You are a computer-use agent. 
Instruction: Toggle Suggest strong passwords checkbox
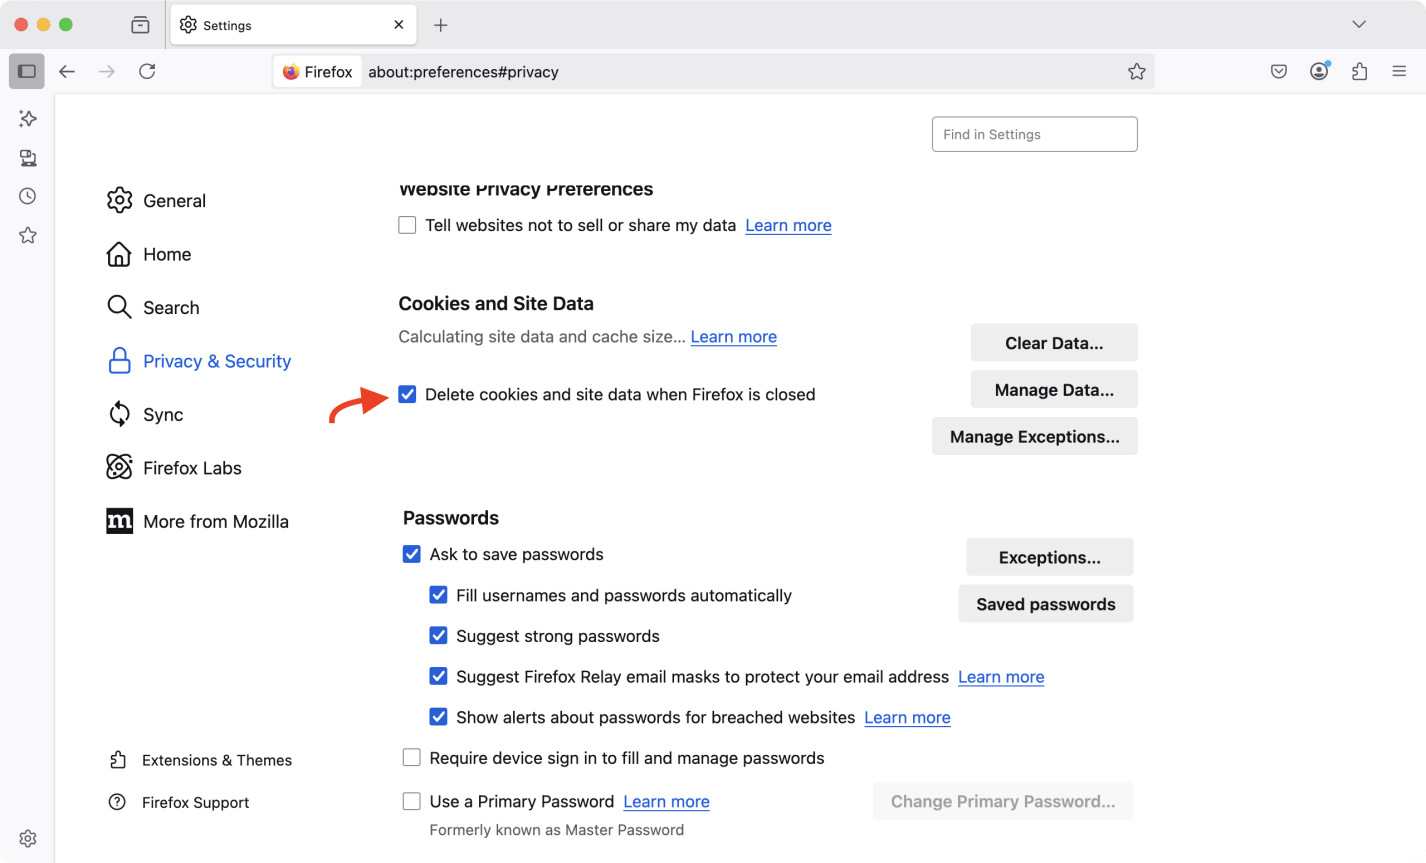pos(438,636)
